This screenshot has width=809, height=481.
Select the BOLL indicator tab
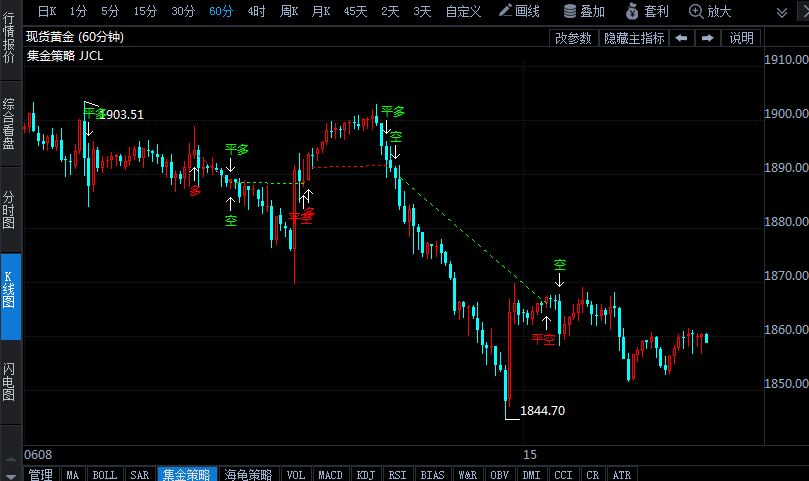point(105,474)
